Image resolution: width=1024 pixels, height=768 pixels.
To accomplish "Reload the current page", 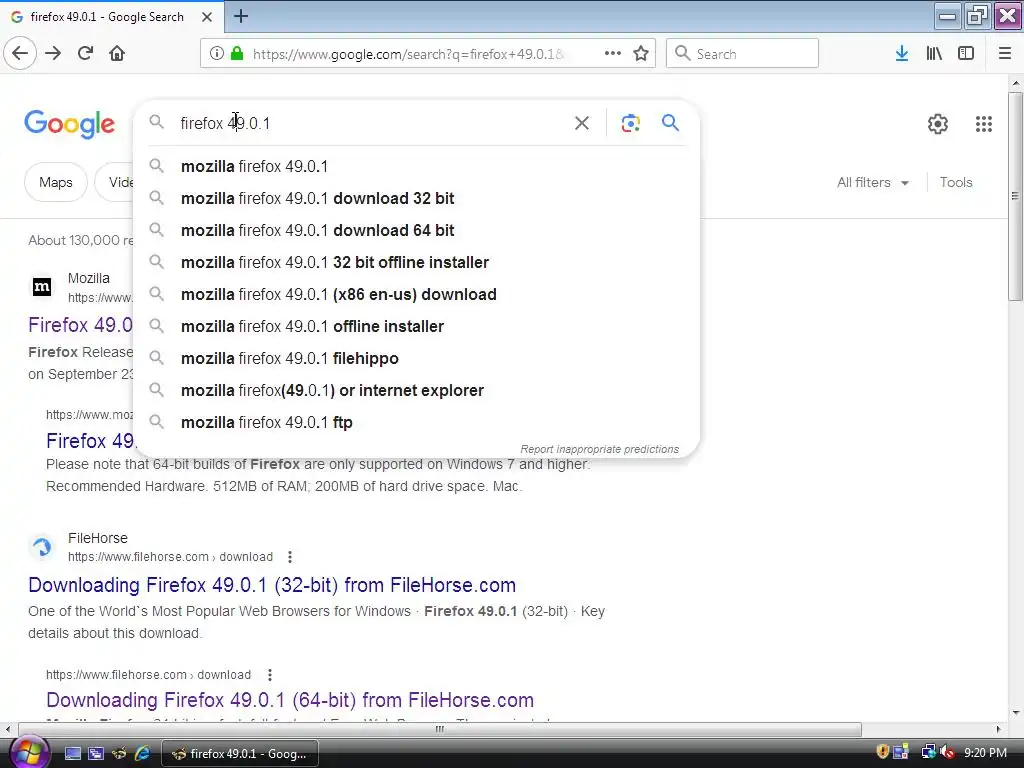I will [x=85, y=53].
